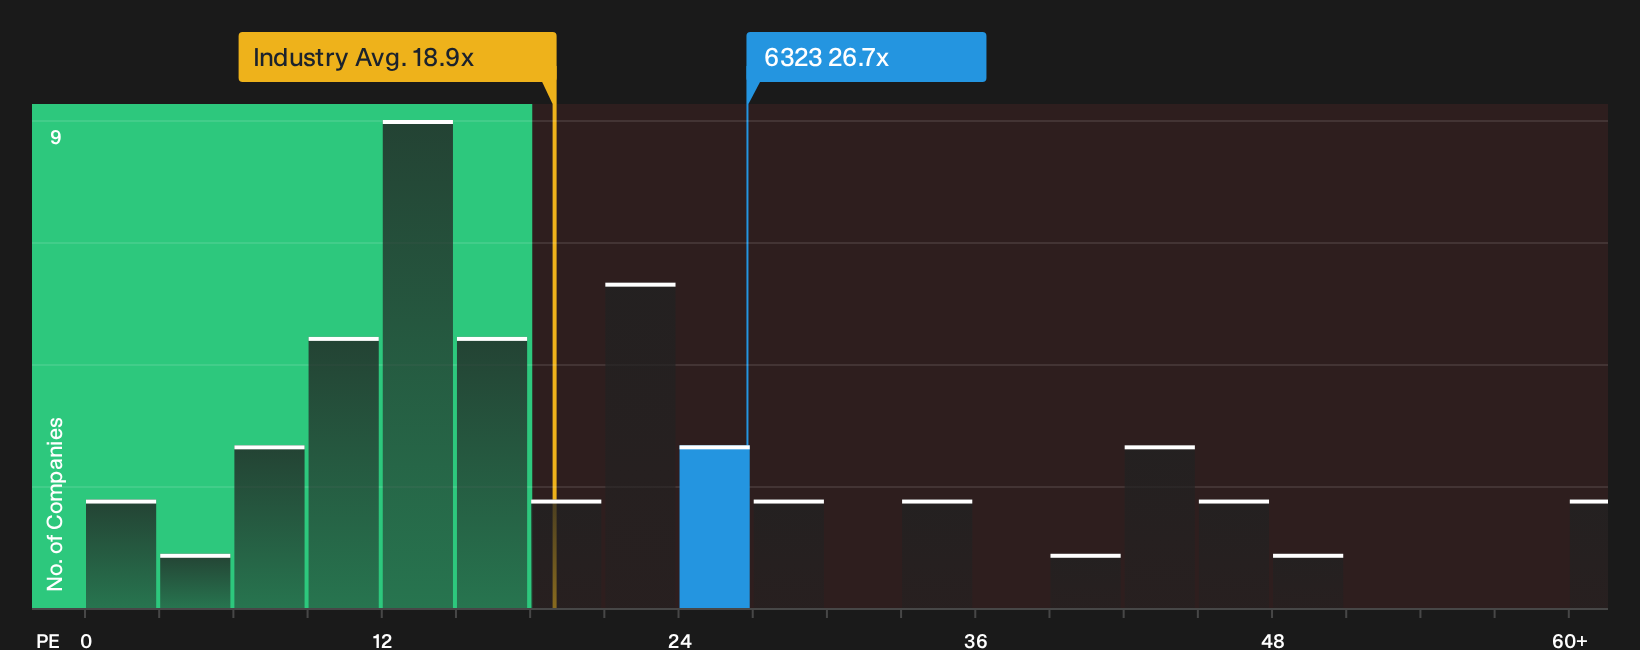Click the 60+ PE axis label

click(1569, 640)
